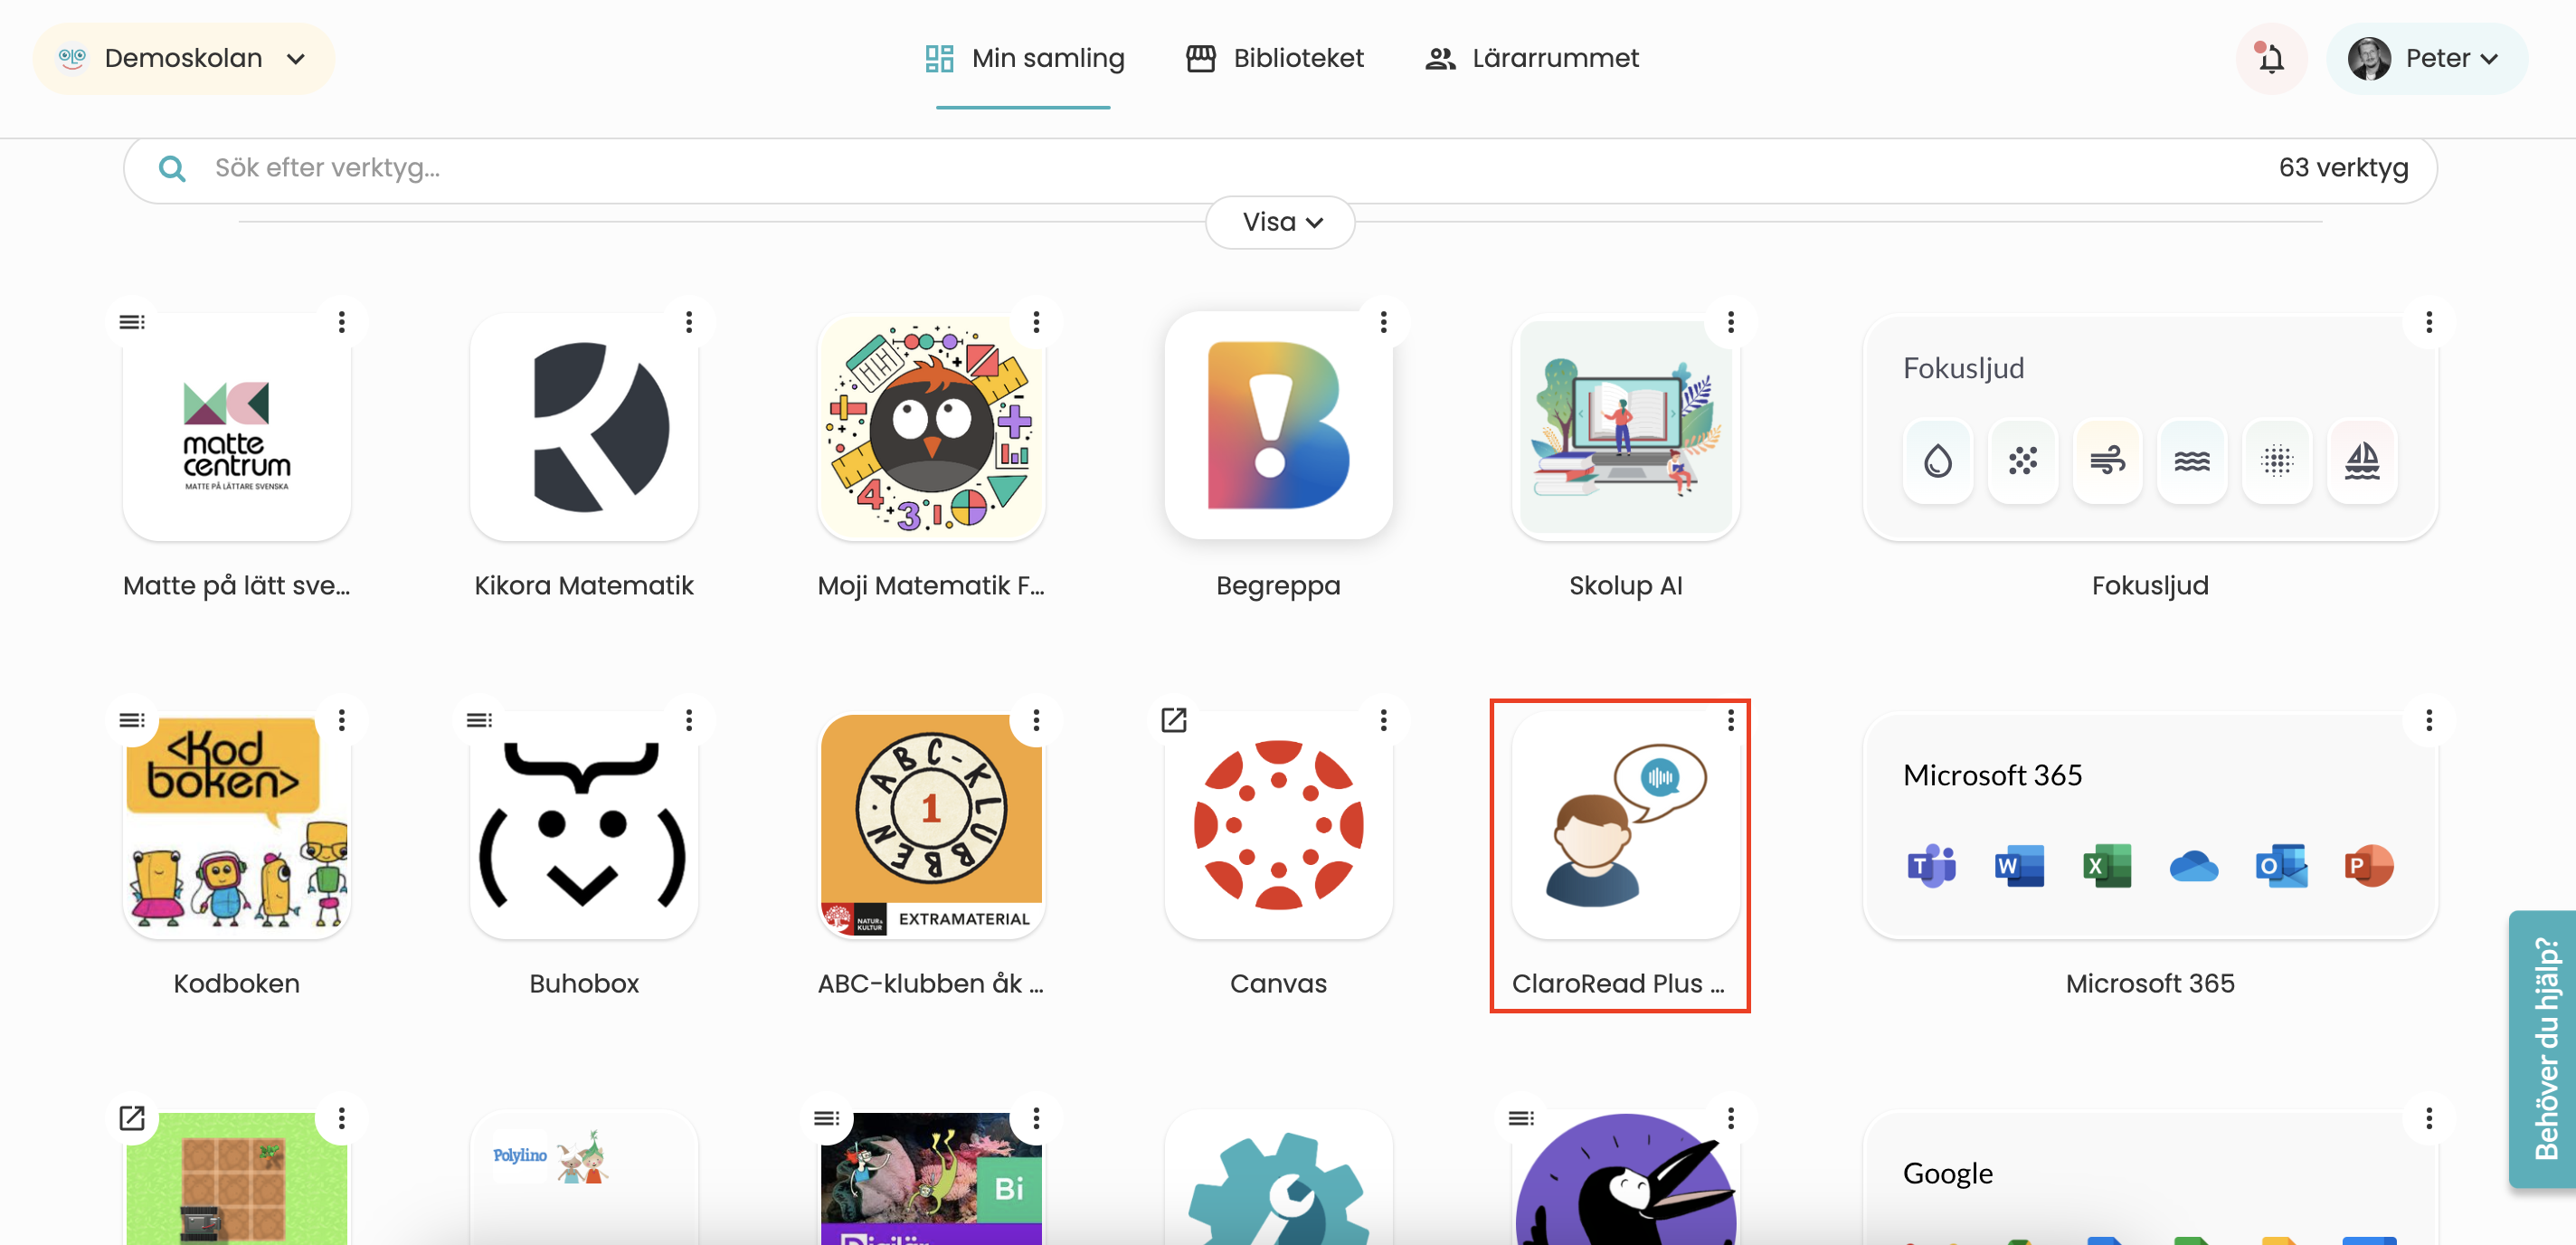Open three-dot menu on Microsoft 365 card
Screen dimensions: 2576x1245
pyautogui.click(x=2429, y=720)
